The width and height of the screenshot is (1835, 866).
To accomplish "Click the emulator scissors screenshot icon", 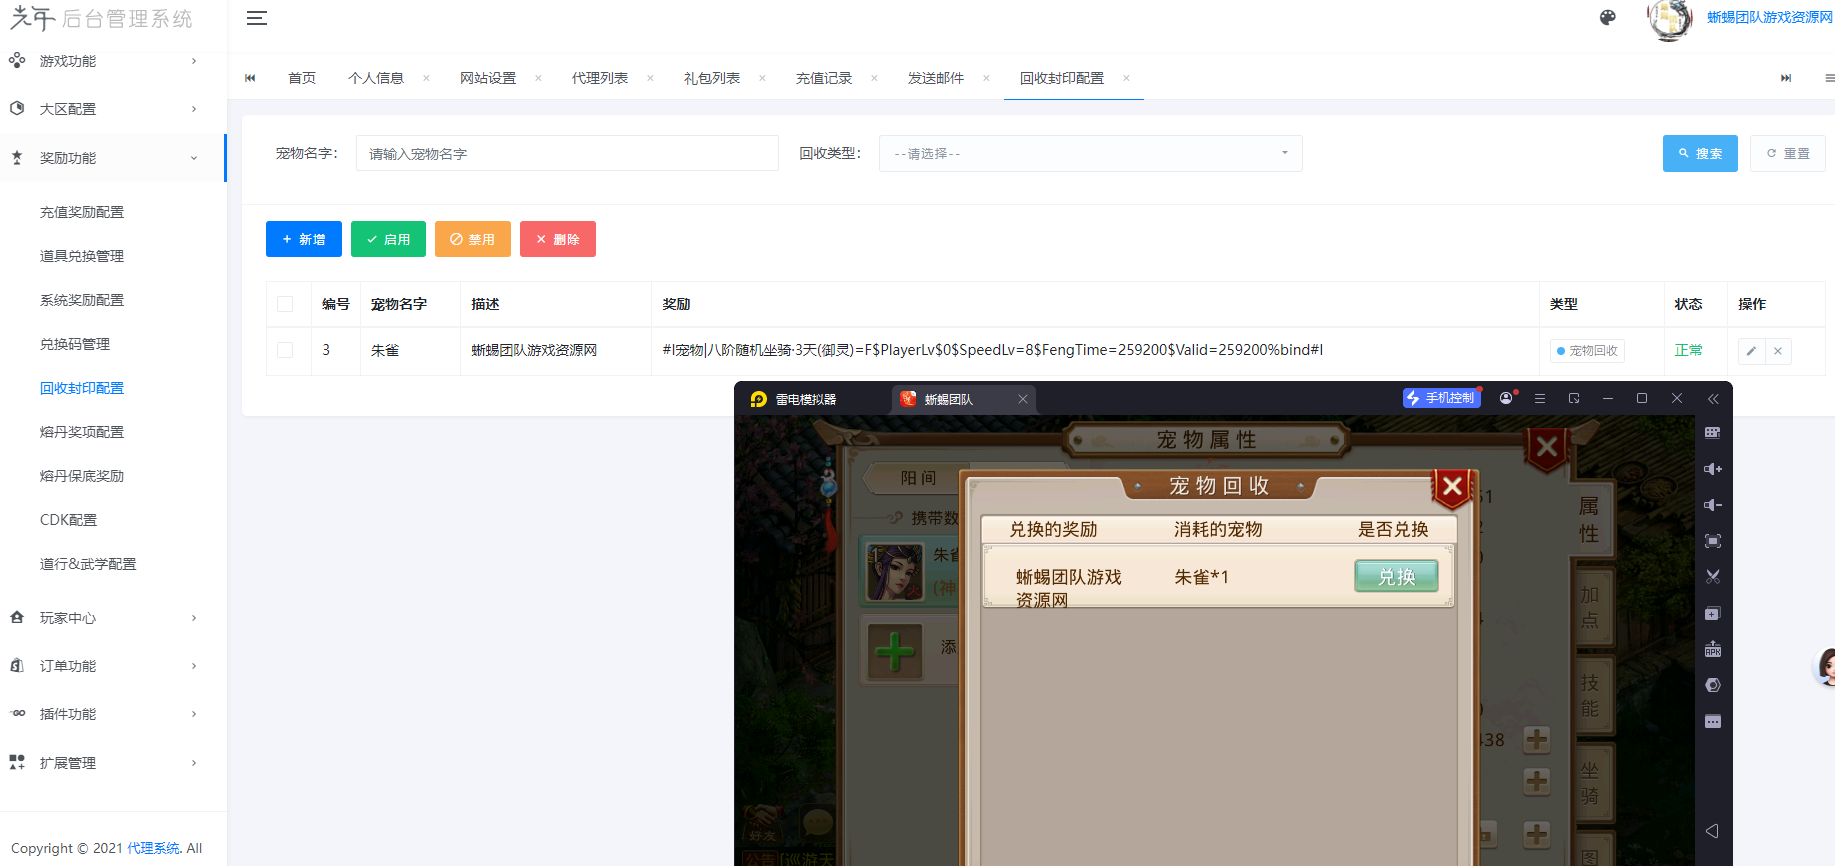I will pyautogui.click(x=1712, y=577).
